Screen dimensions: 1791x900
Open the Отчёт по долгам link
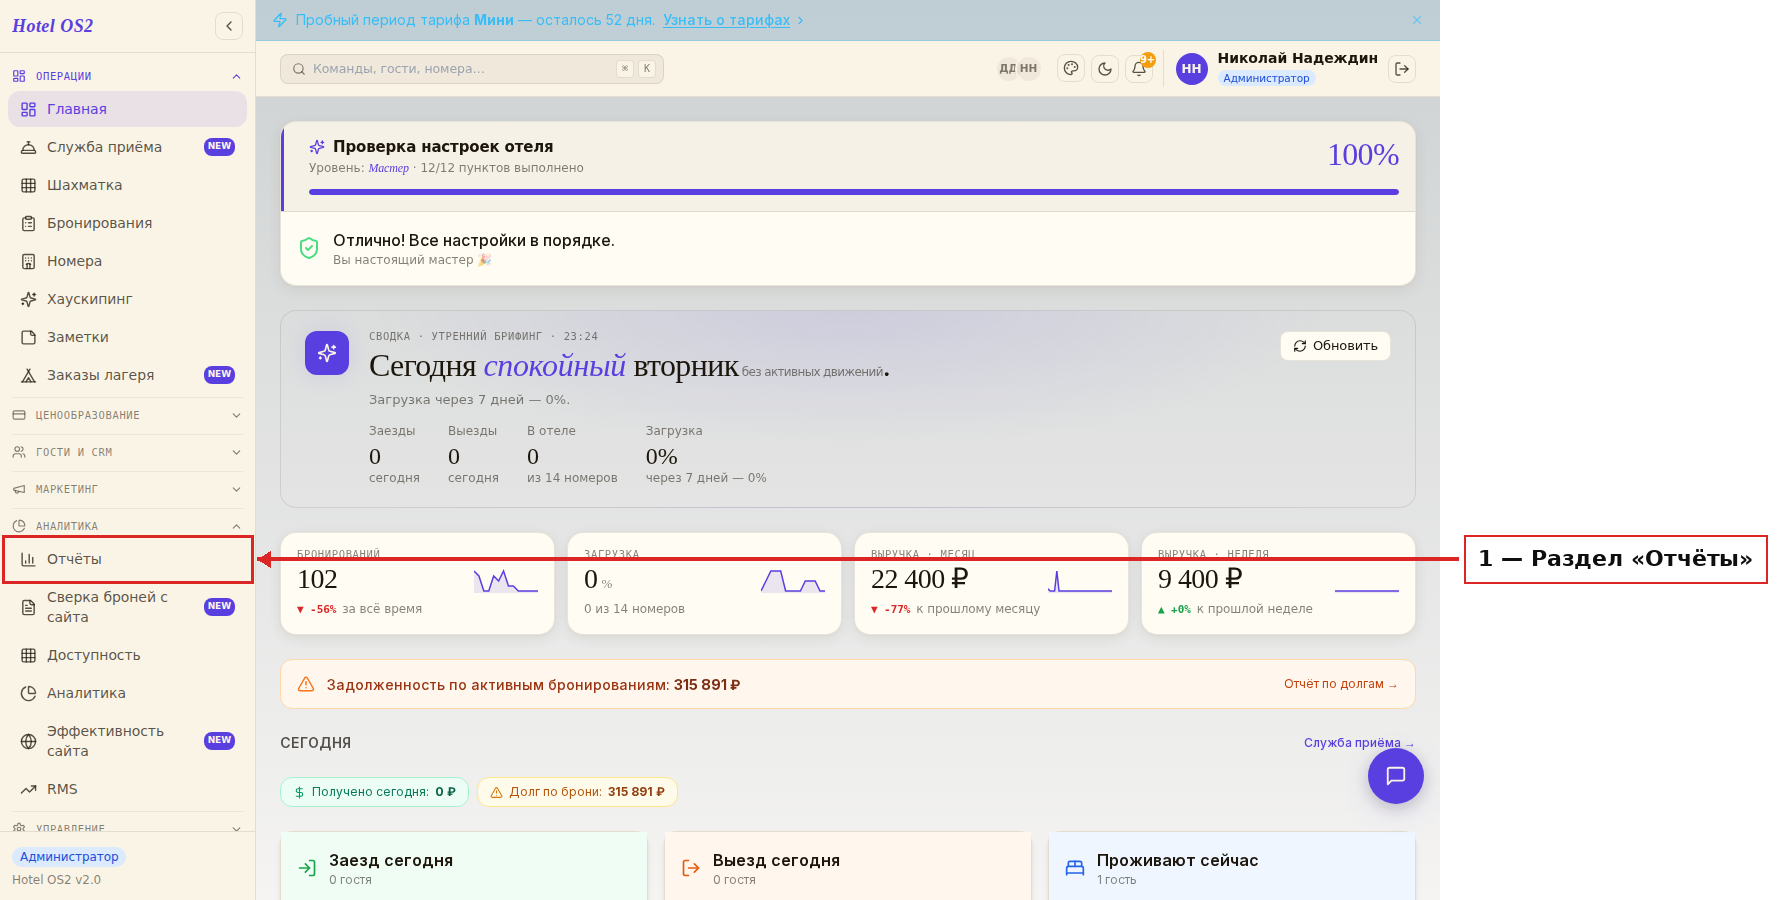tap(1340, 684)
